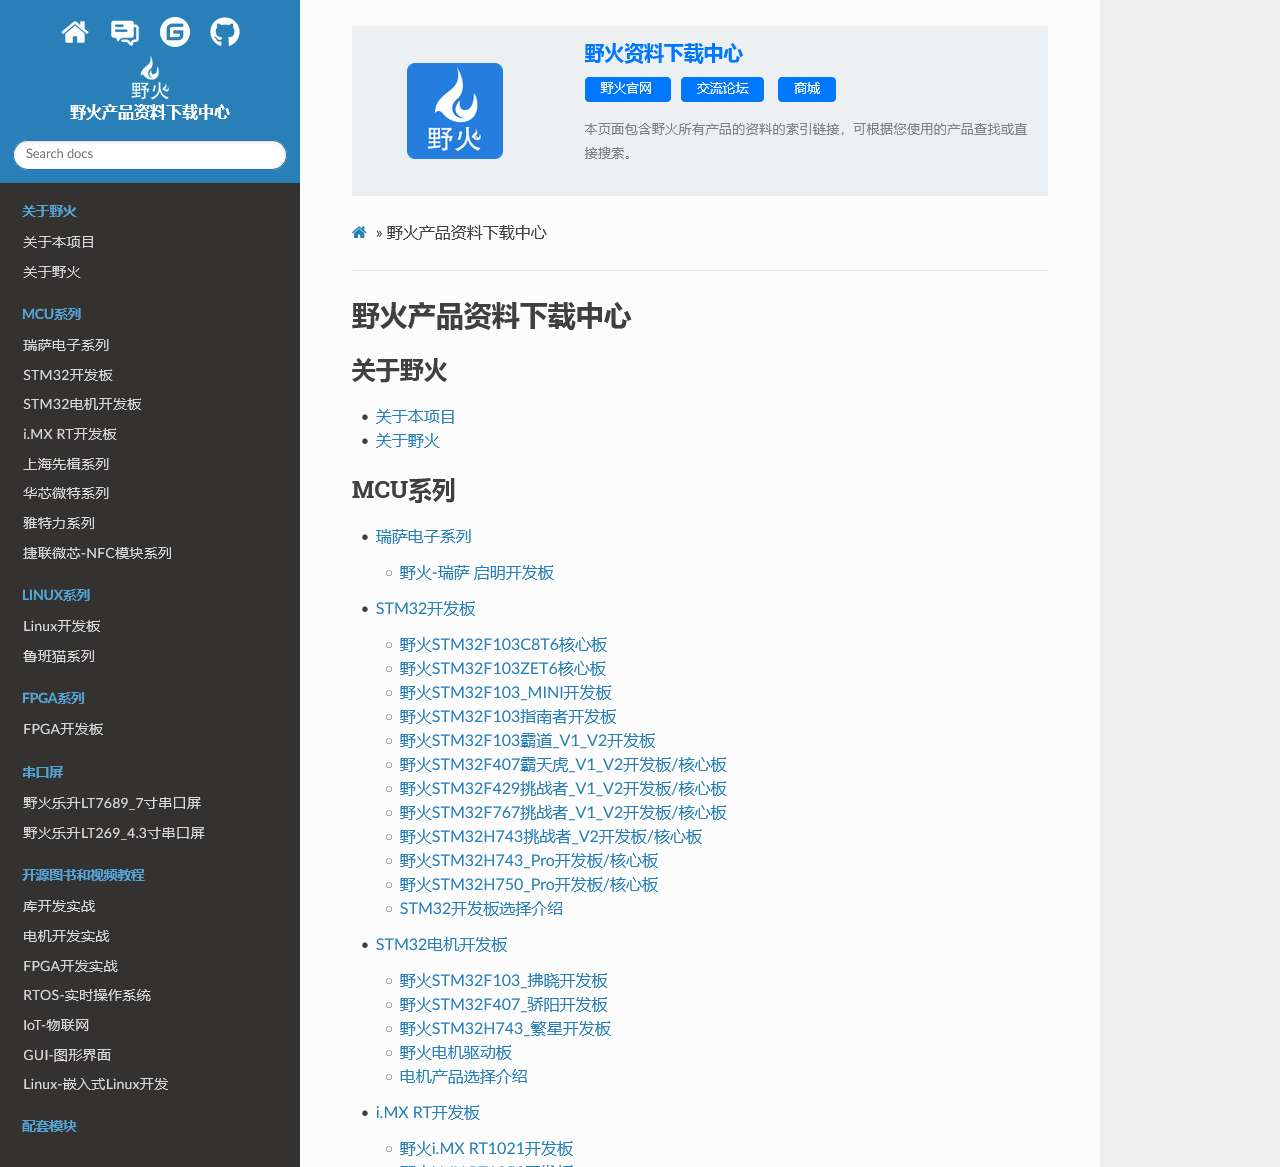Open 野火电机驱动板 link
Screen dimensions: 1280x1167
[x=455, y=1053]
